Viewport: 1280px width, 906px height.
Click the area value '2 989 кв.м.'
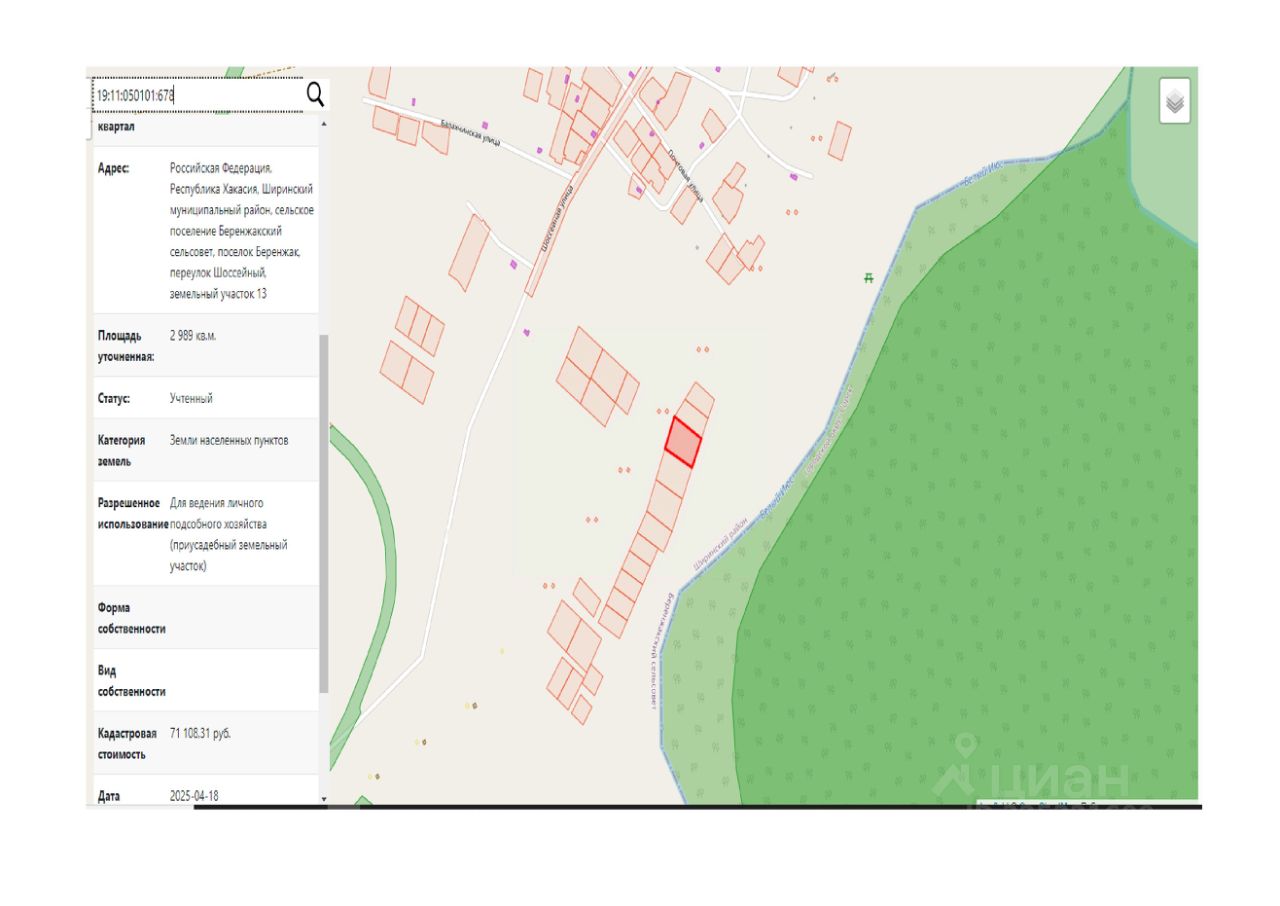193,336
